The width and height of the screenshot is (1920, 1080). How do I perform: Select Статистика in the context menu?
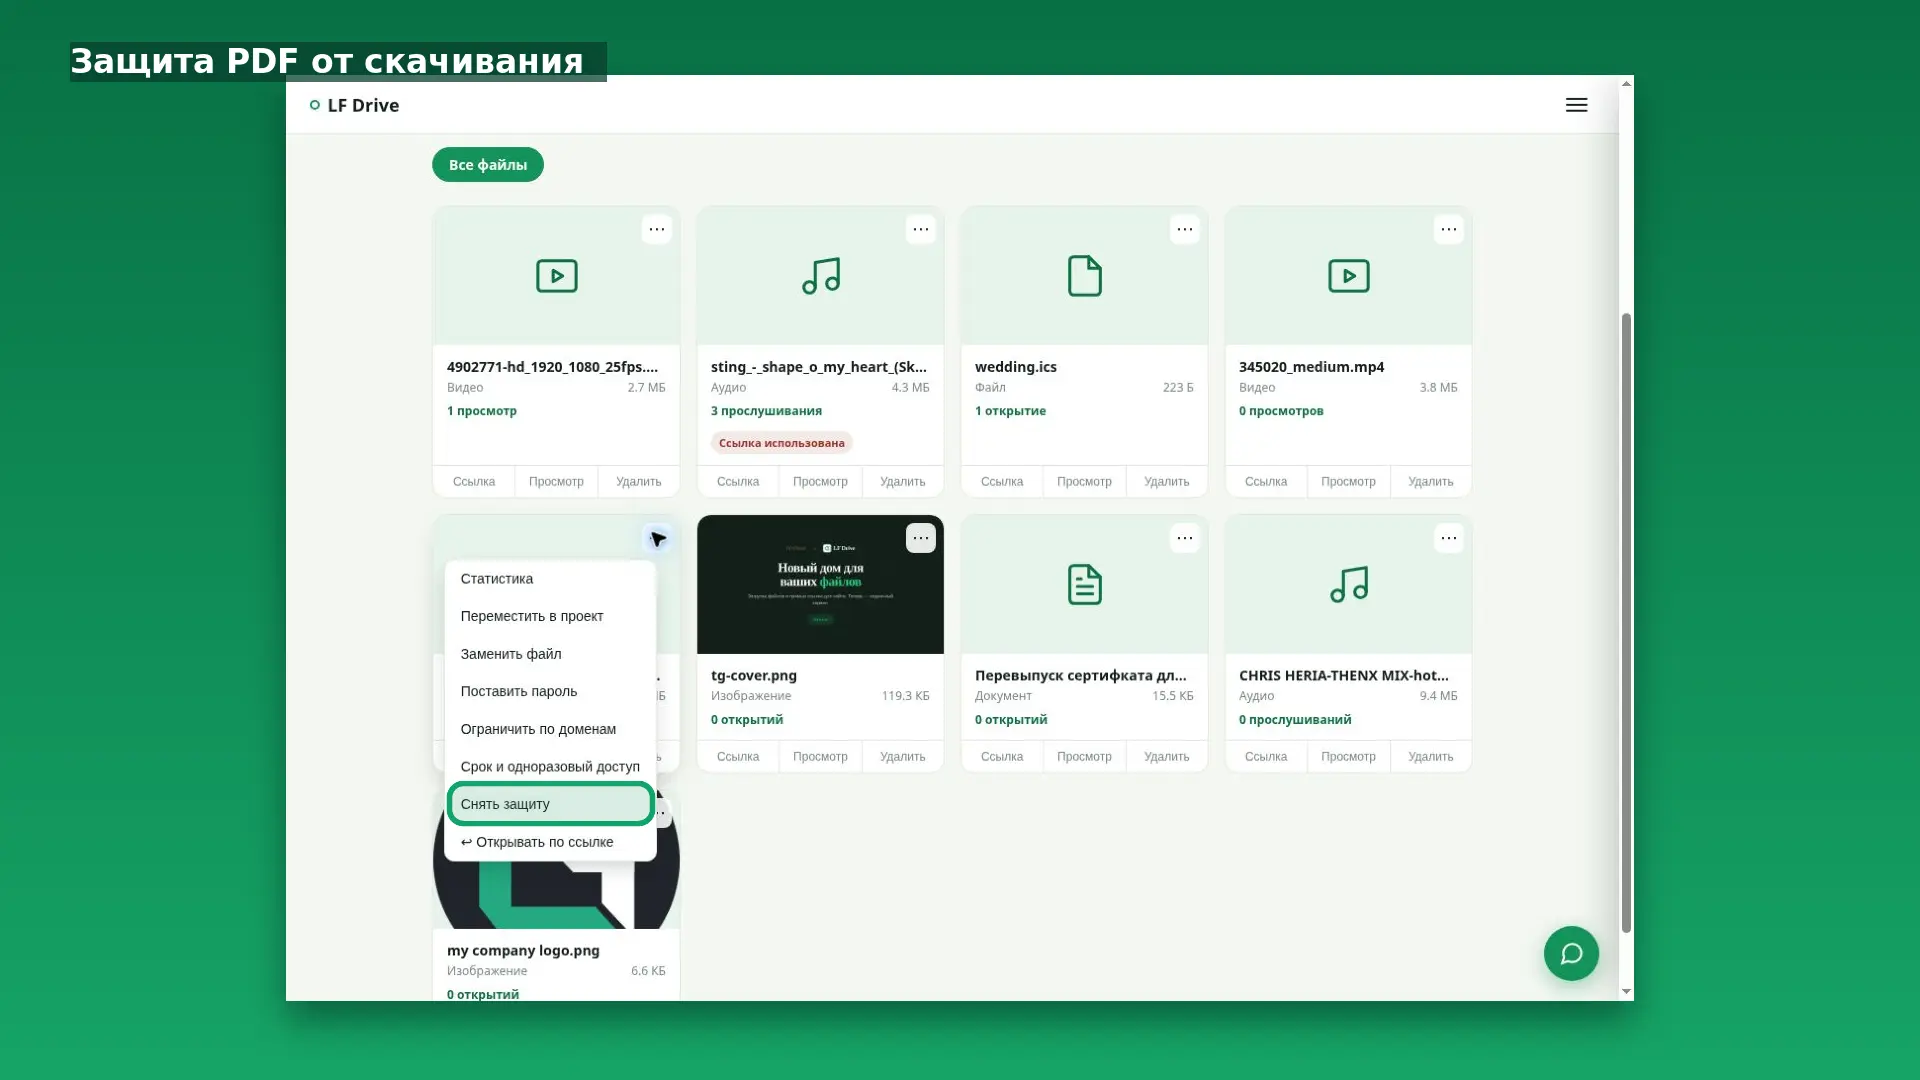(x=551, y=579)
